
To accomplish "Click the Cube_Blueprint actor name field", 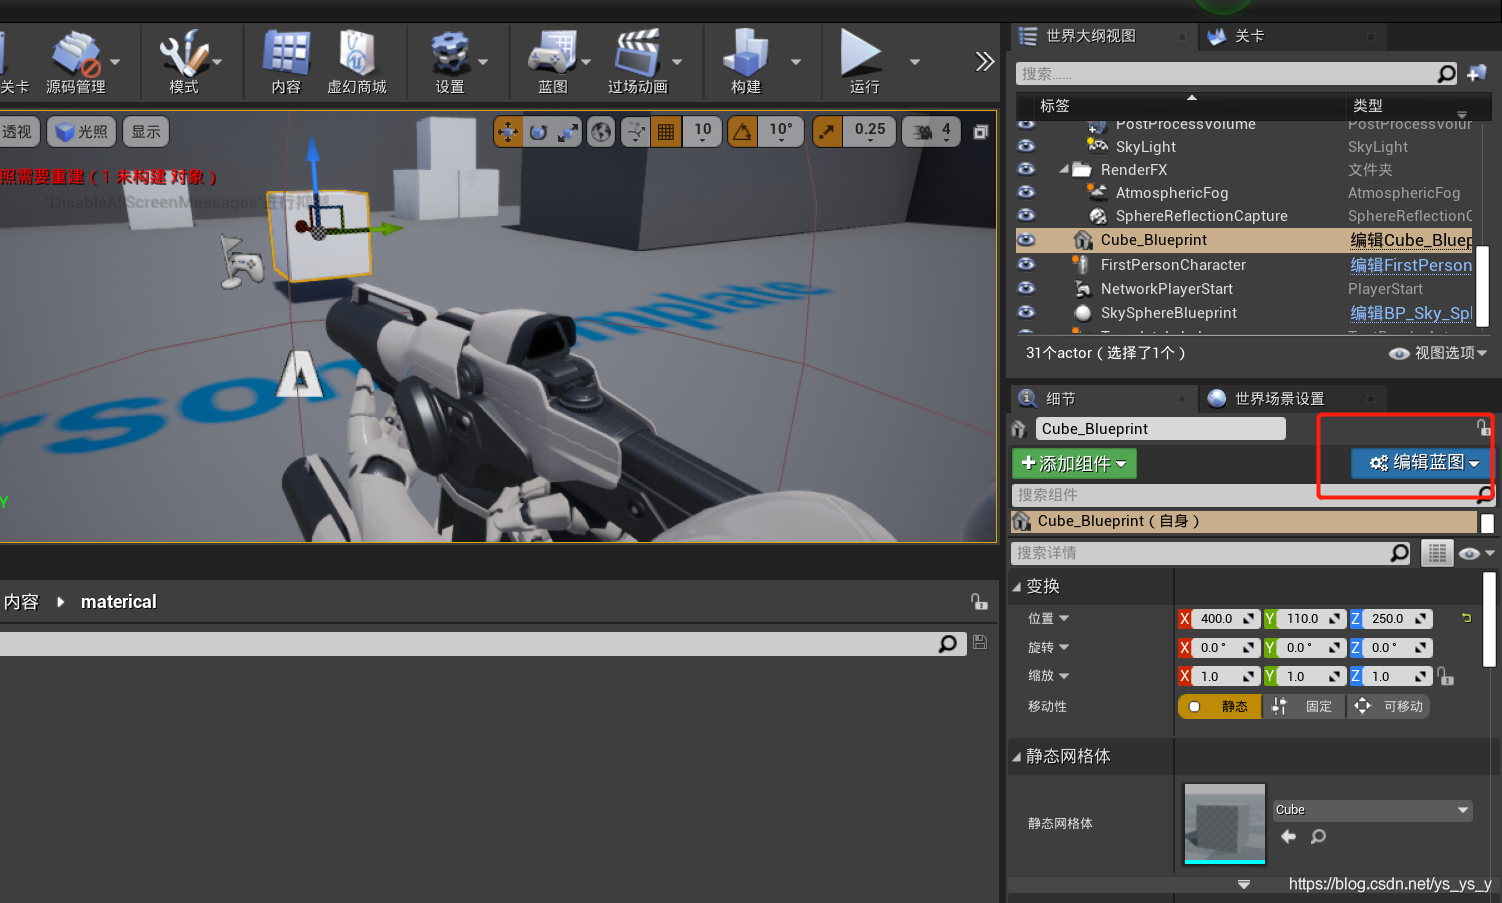I will pos(1160,429).
